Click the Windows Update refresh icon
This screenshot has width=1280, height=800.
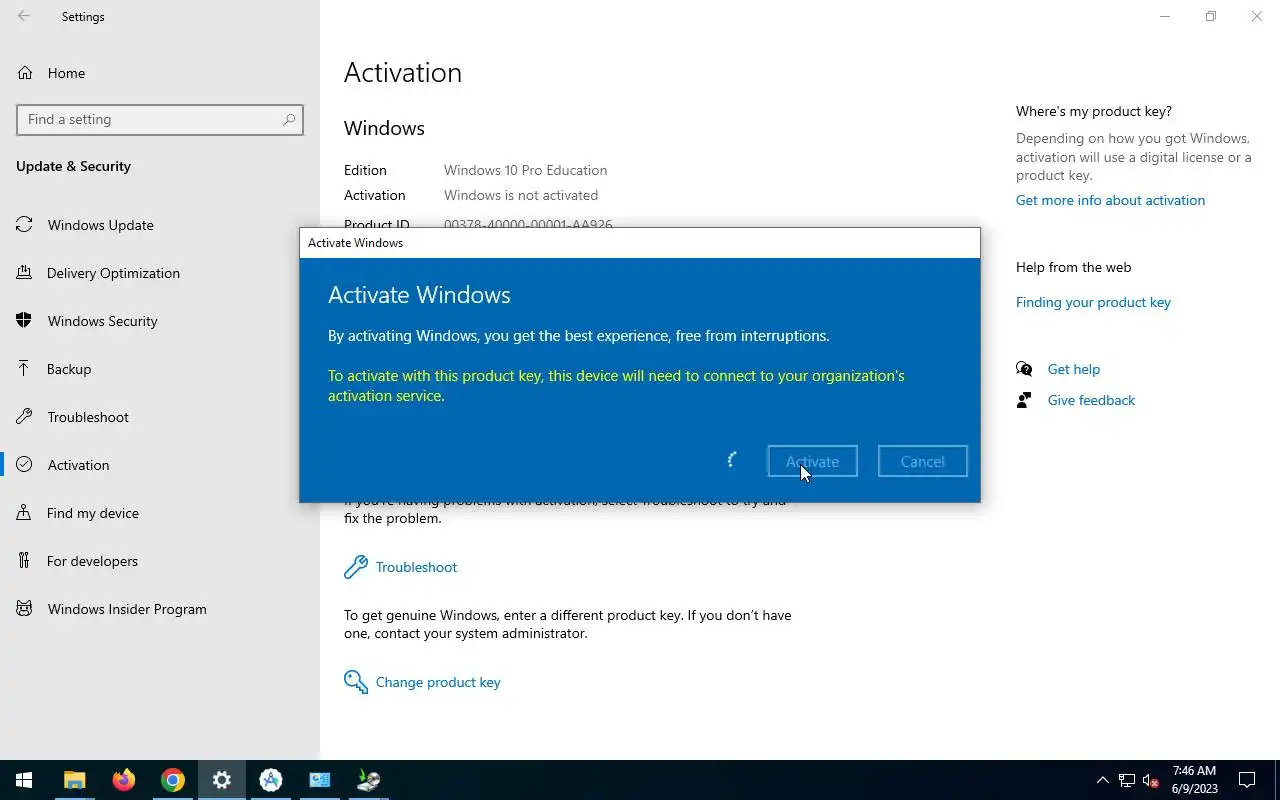(x=24, y=225)
